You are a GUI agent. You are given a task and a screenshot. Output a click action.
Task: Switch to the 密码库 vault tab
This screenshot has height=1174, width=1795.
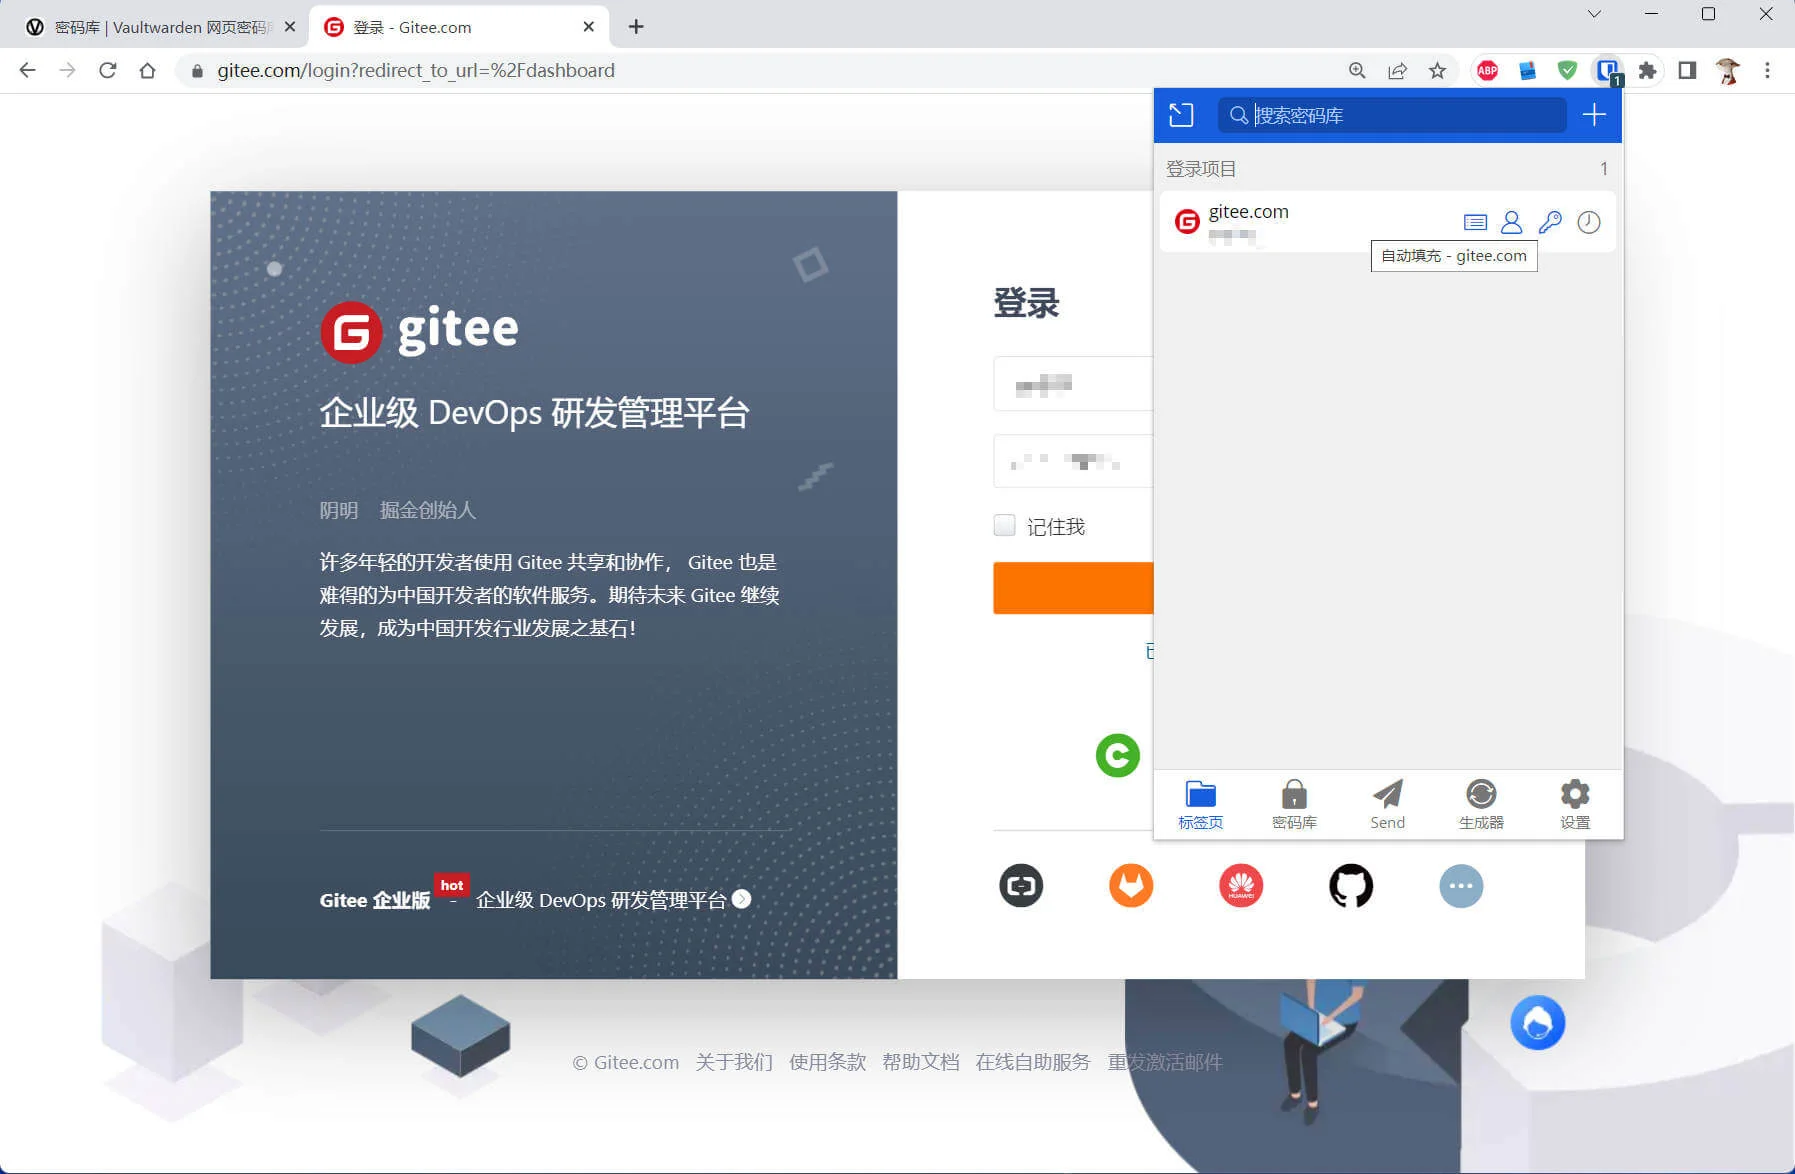pos(1294,804)
